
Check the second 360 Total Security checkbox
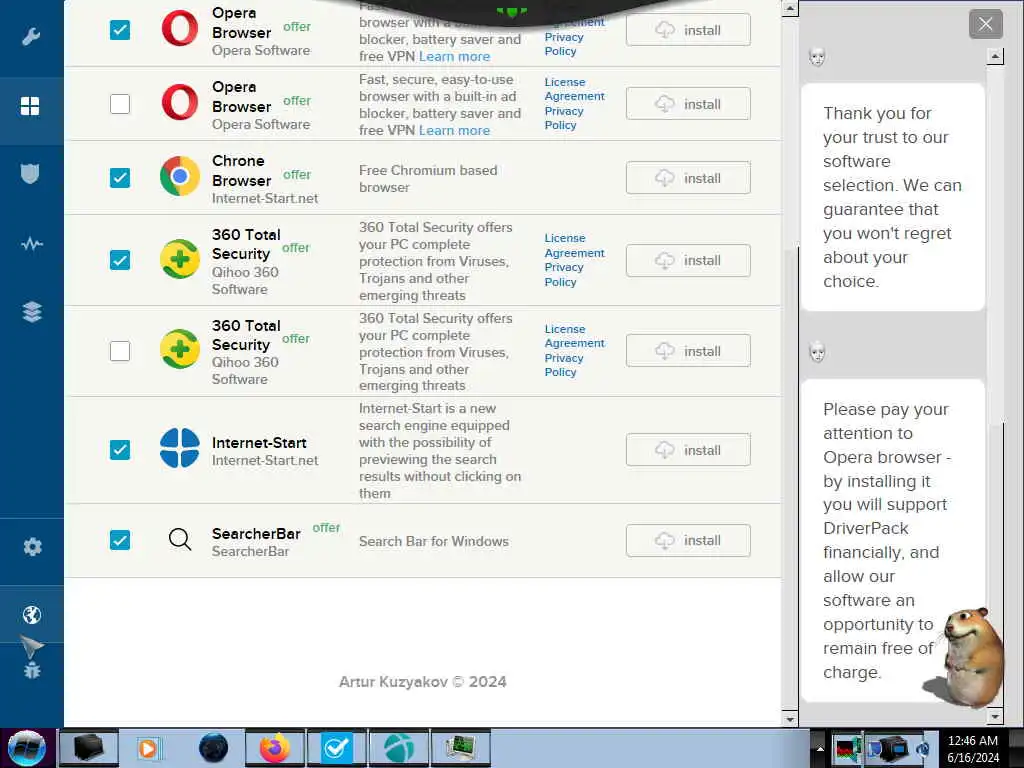(120, 351)
